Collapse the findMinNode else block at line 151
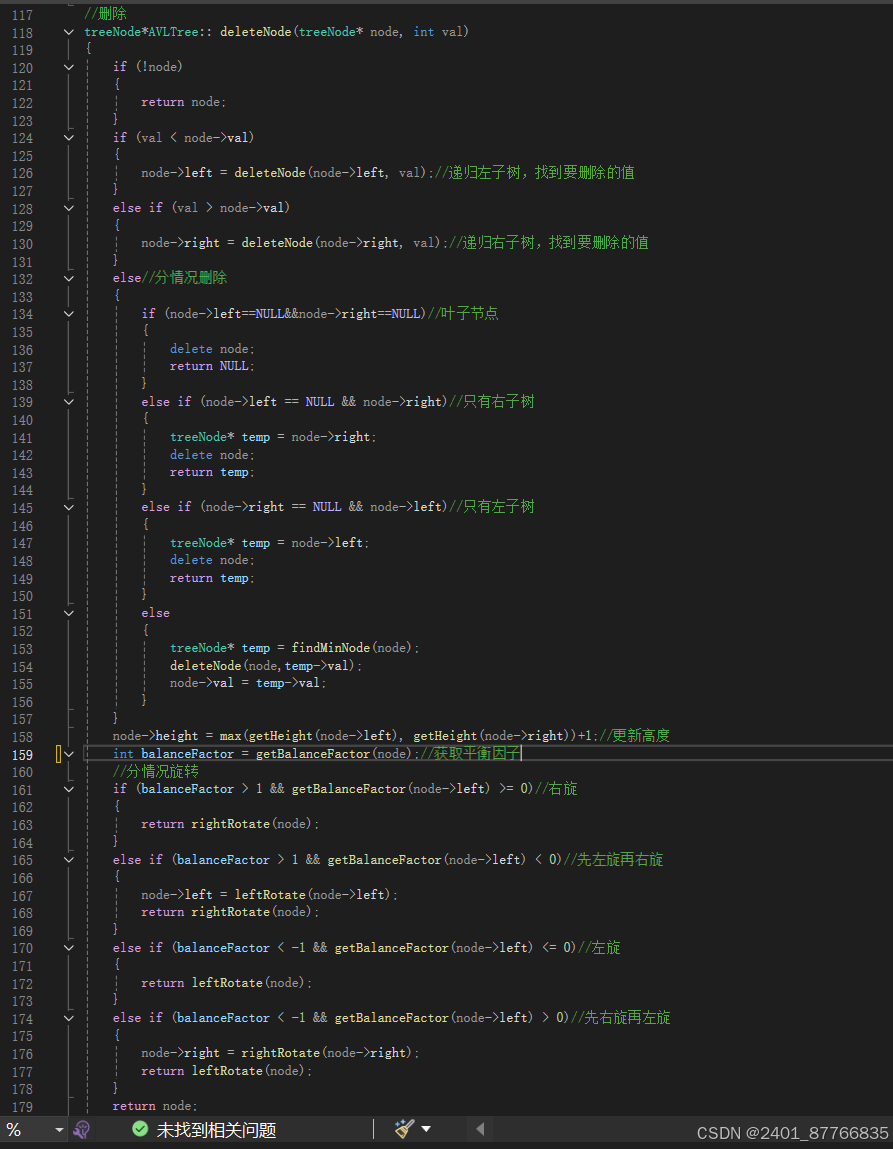The width and height of the screenshot is (893, 1149). [x=67, y=612]
